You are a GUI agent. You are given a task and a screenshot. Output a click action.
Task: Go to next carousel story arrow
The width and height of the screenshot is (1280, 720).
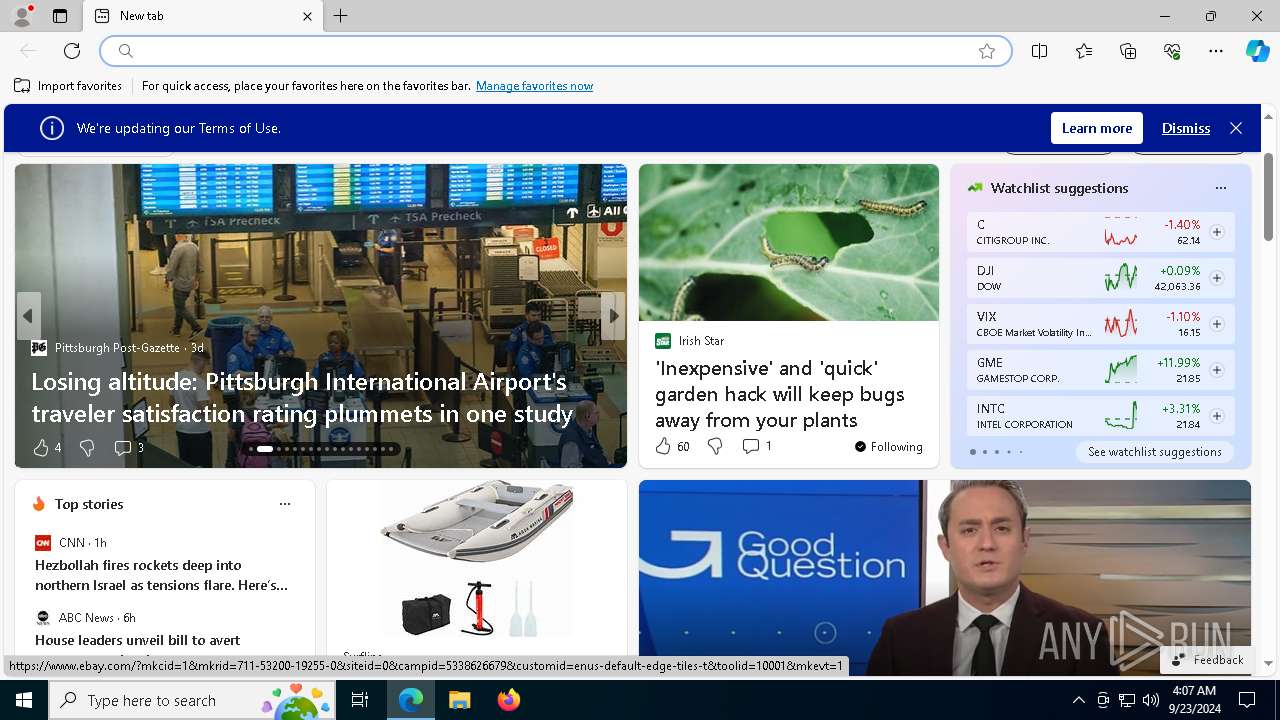(614, 316)
